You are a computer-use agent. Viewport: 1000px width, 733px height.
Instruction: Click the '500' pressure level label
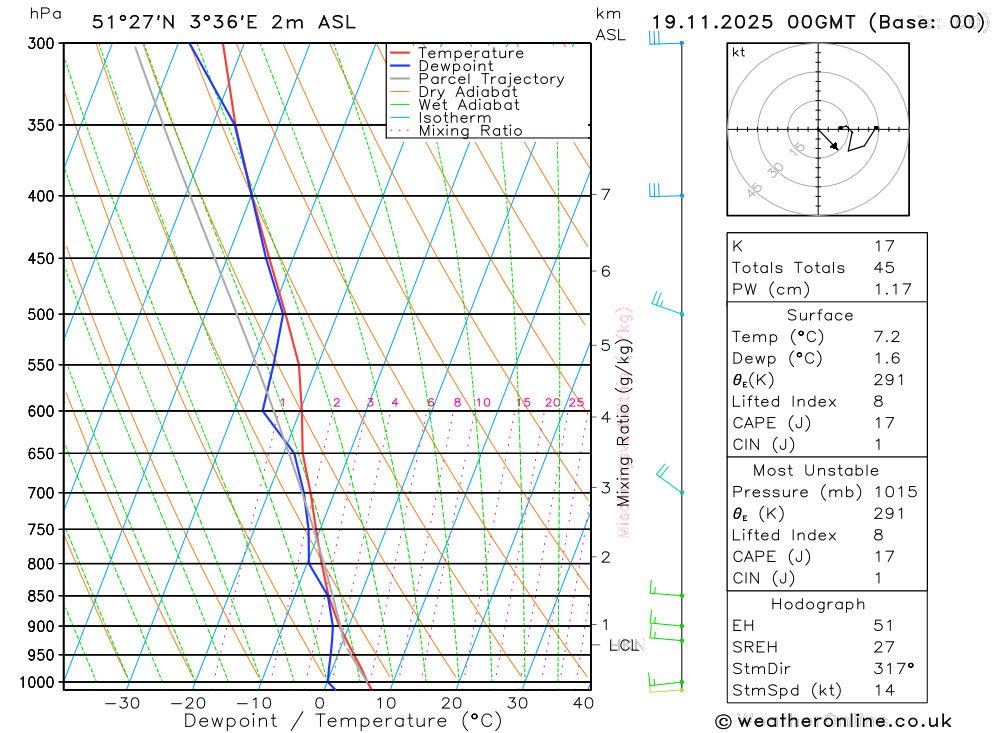[x=41, y=315]
